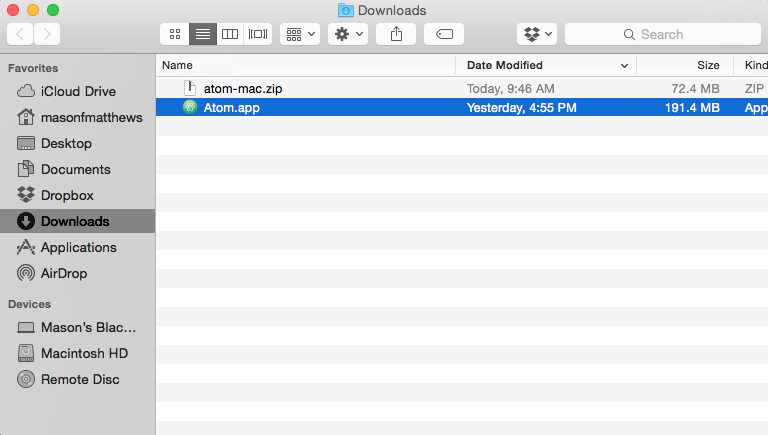768x435 pixels.
Task: Sort files by Date Modified column
Action: [x=505, y=65]
